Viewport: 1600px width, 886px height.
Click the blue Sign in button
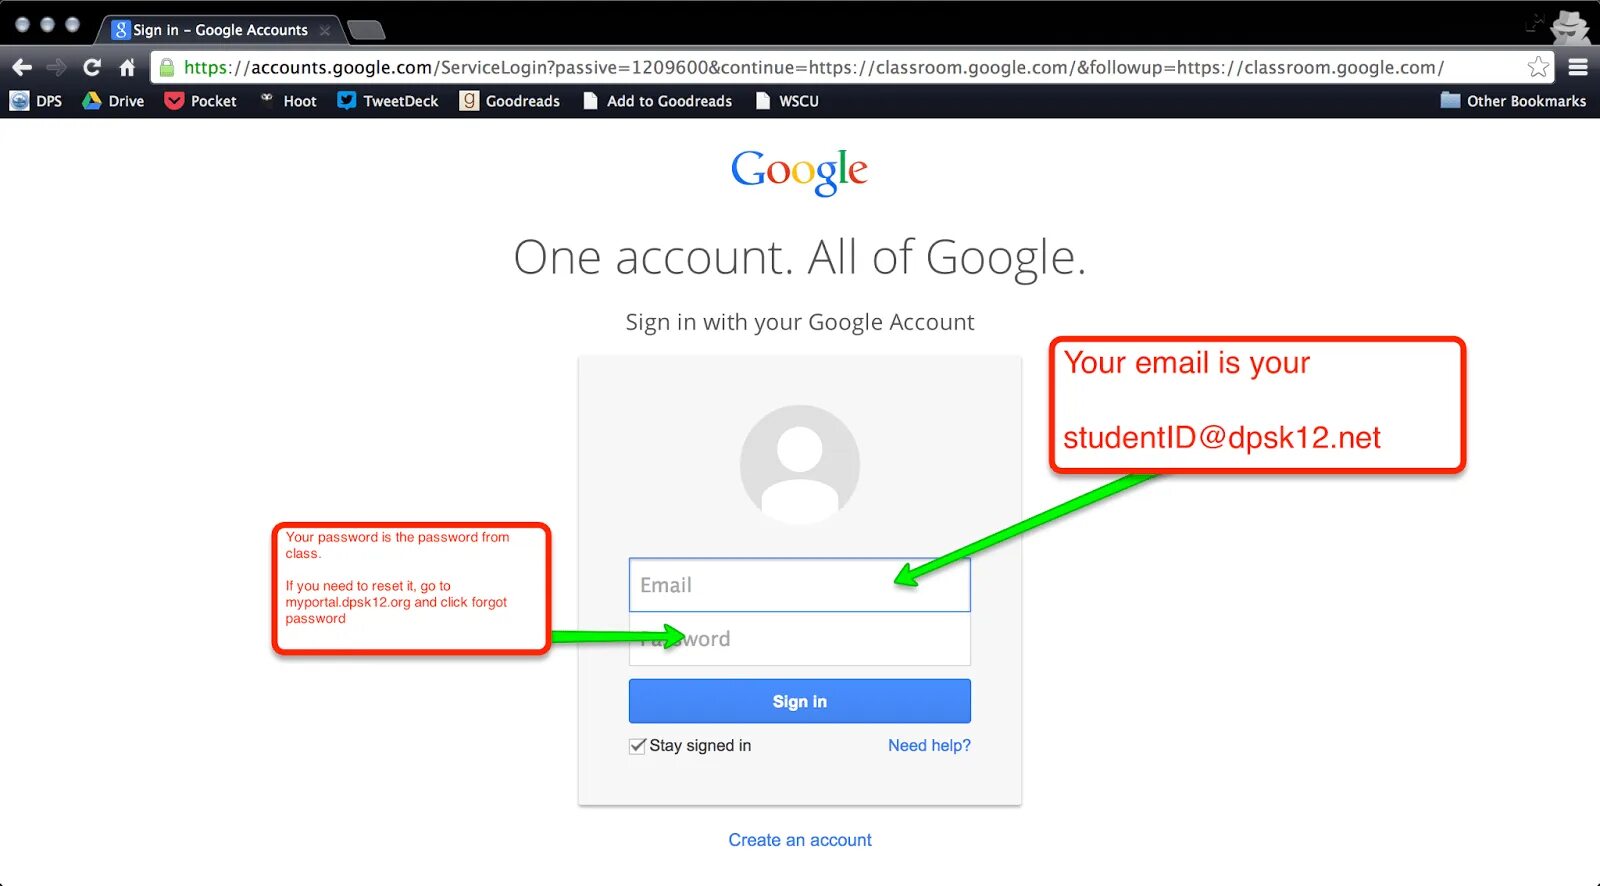[x=800, y=701]
